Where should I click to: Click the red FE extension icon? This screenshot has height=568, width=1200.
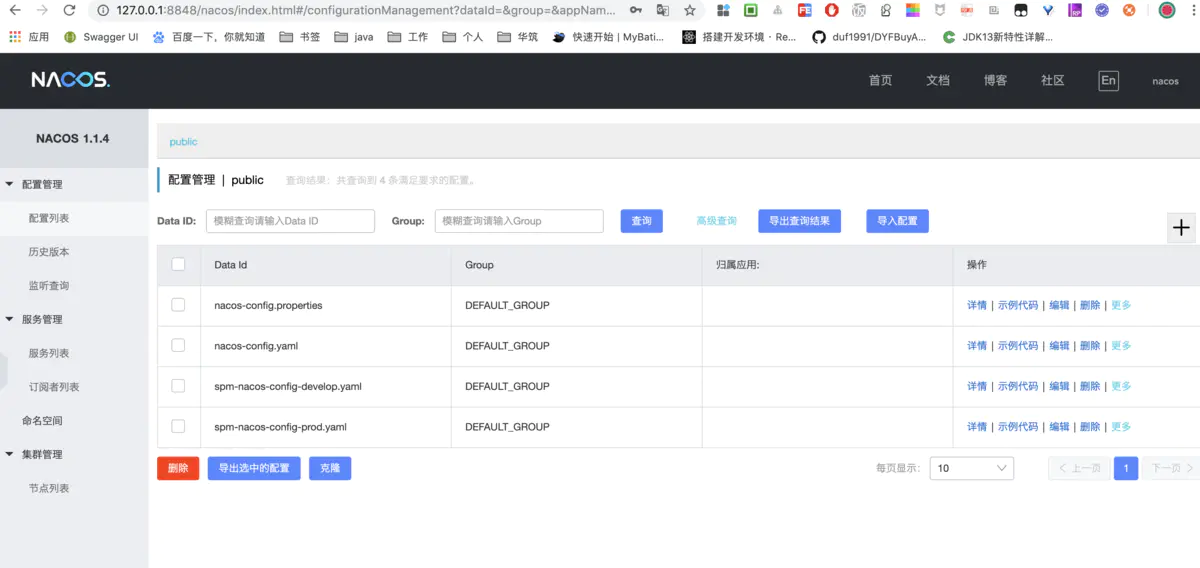coord(805,10)
